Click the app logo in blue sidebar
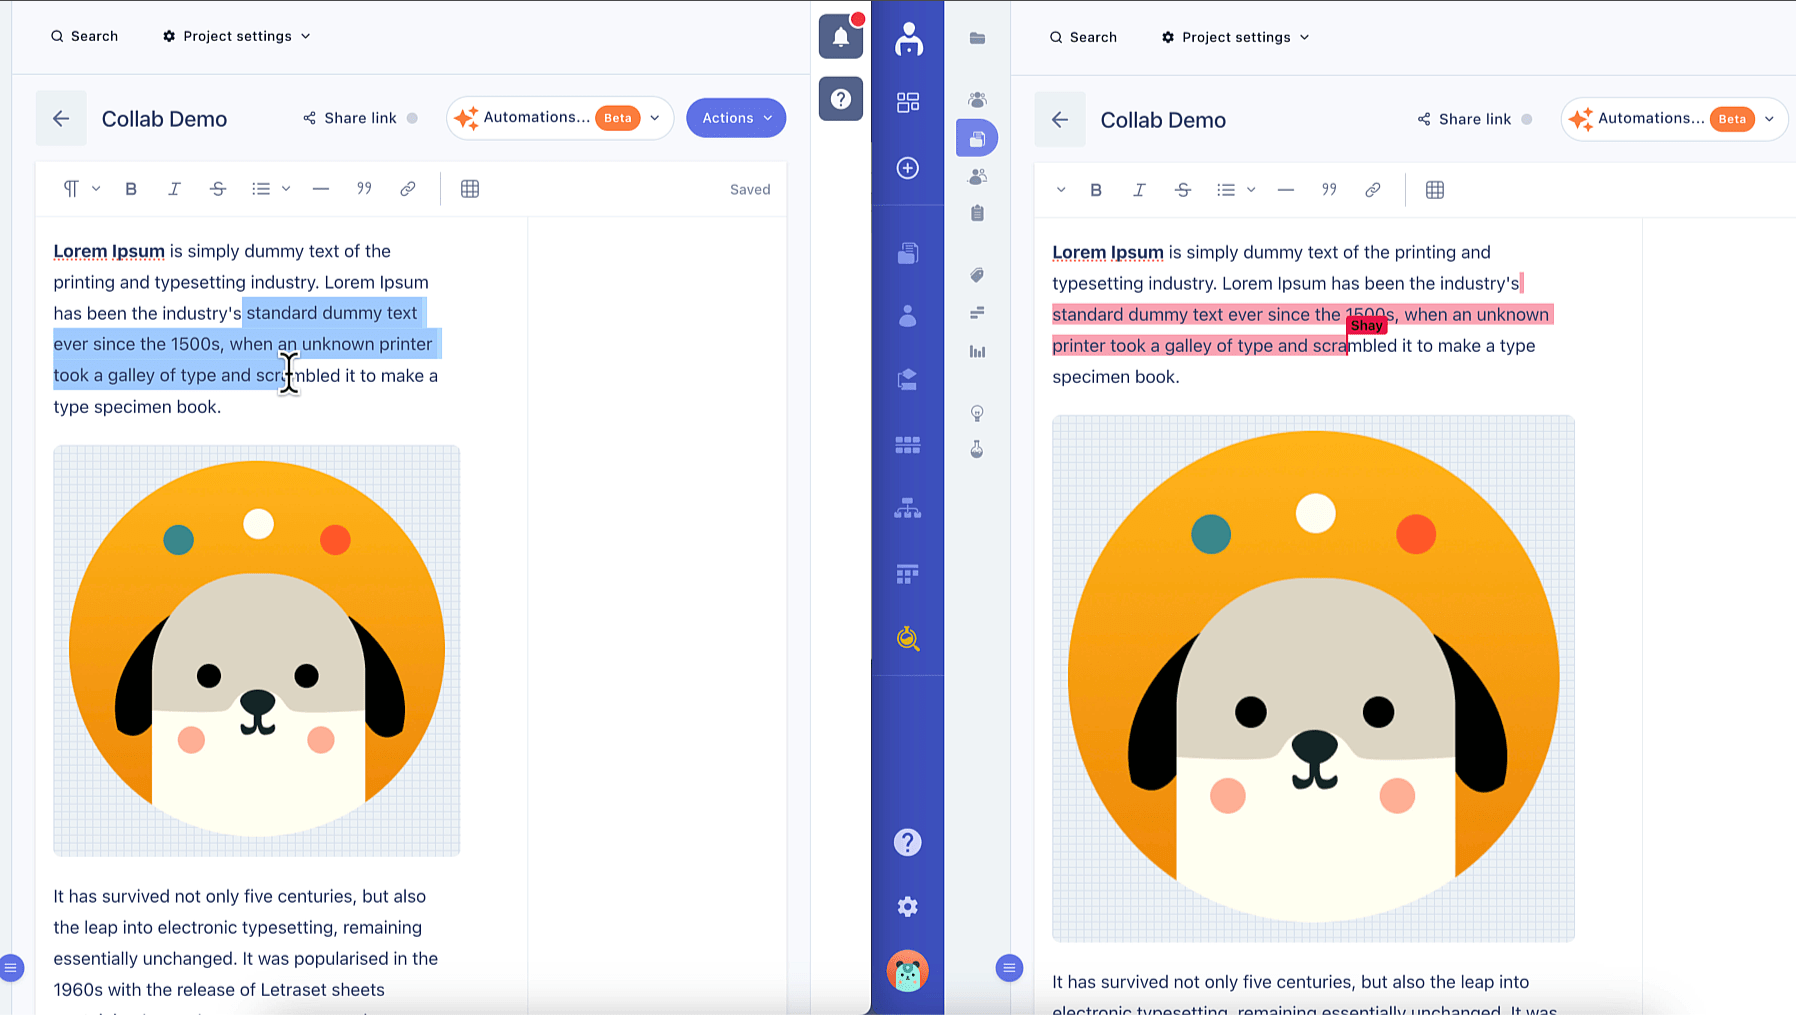The height and width of the screenshot is (1015, 1796). tap(908, 39)
